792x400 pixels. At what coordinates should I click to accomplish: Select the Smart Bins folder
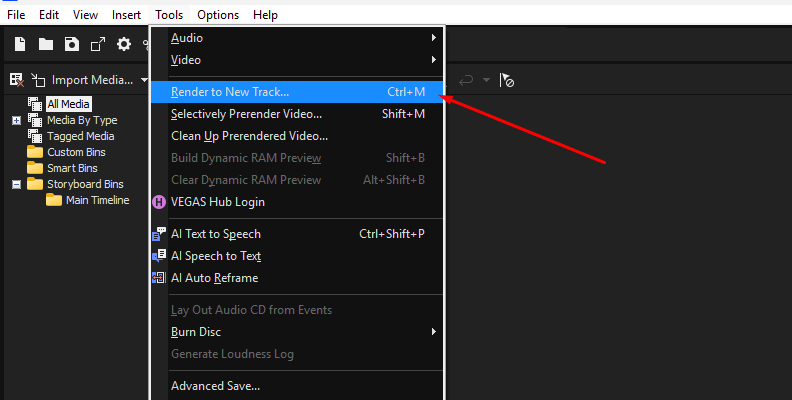click(x=72, y=168)
